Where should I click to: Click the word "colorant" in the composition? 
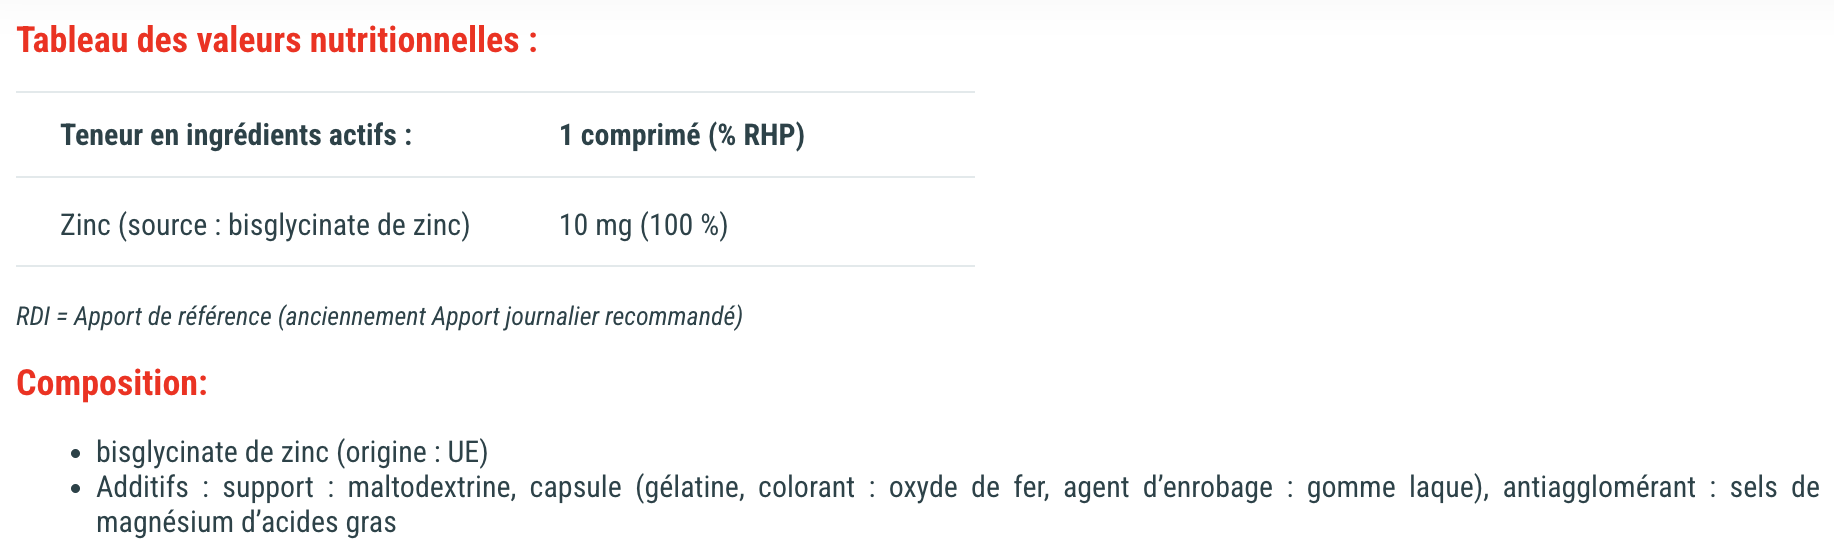(x=806, y=487)
